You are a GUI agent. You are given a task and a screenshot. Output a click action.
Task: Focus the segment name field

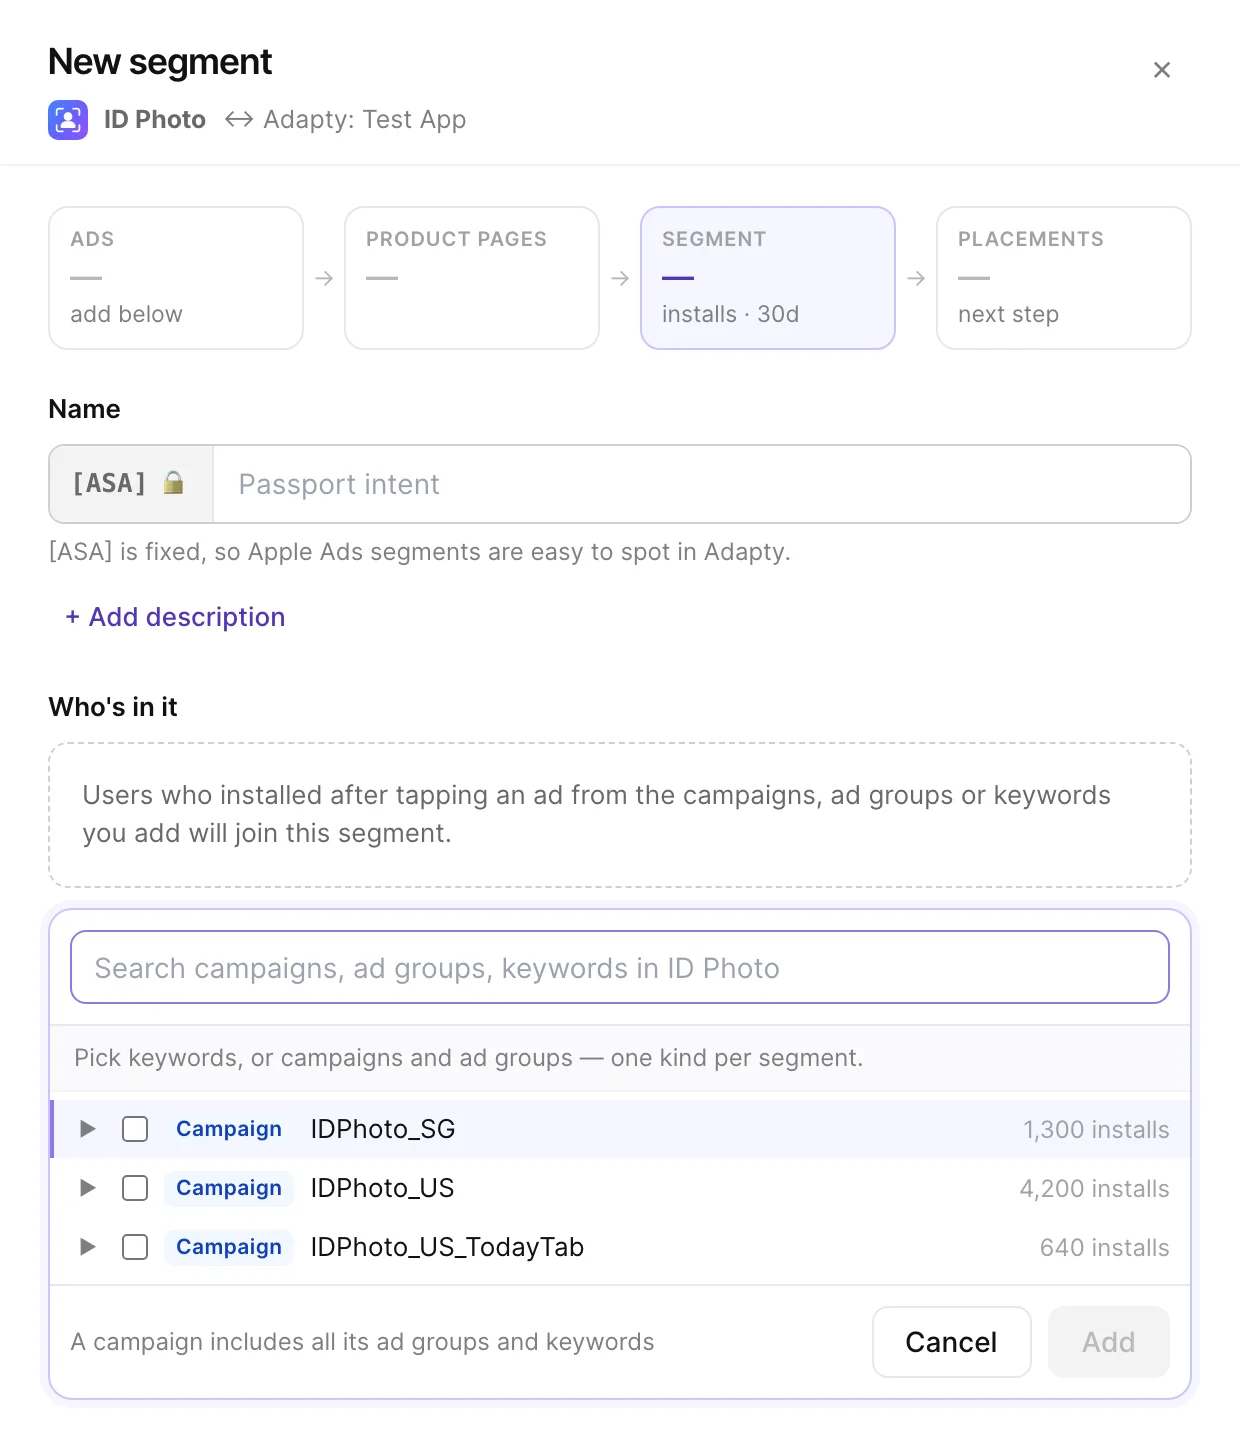coord(701,484)
